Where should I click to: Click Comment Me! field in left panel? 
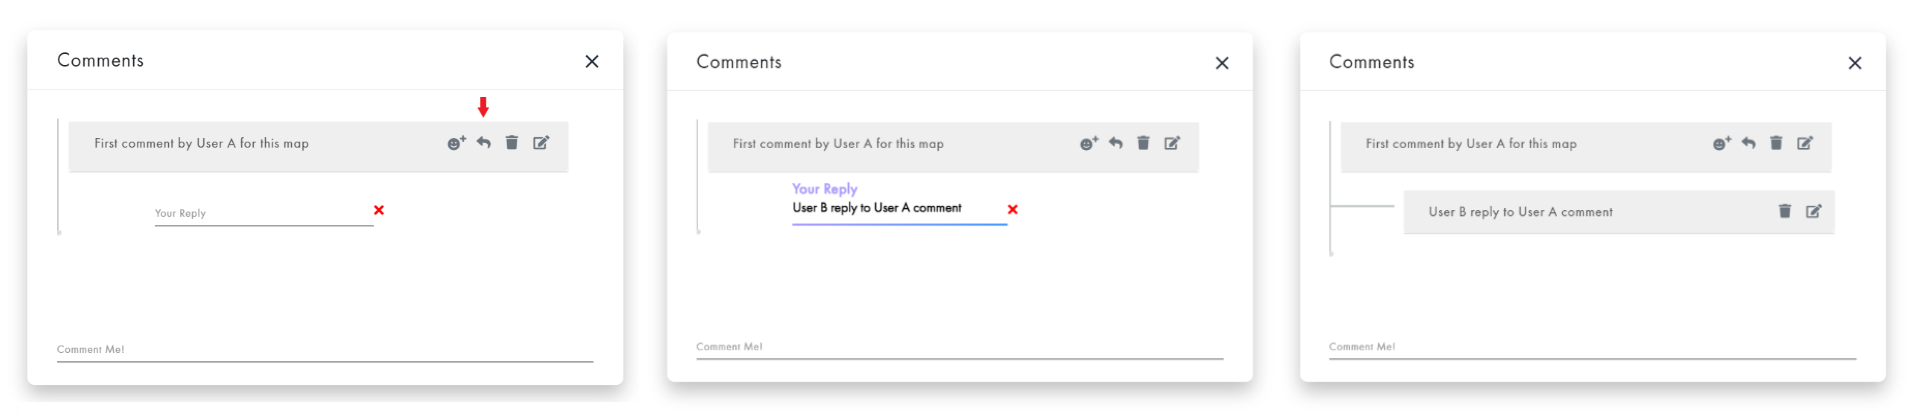click(325, 350)
